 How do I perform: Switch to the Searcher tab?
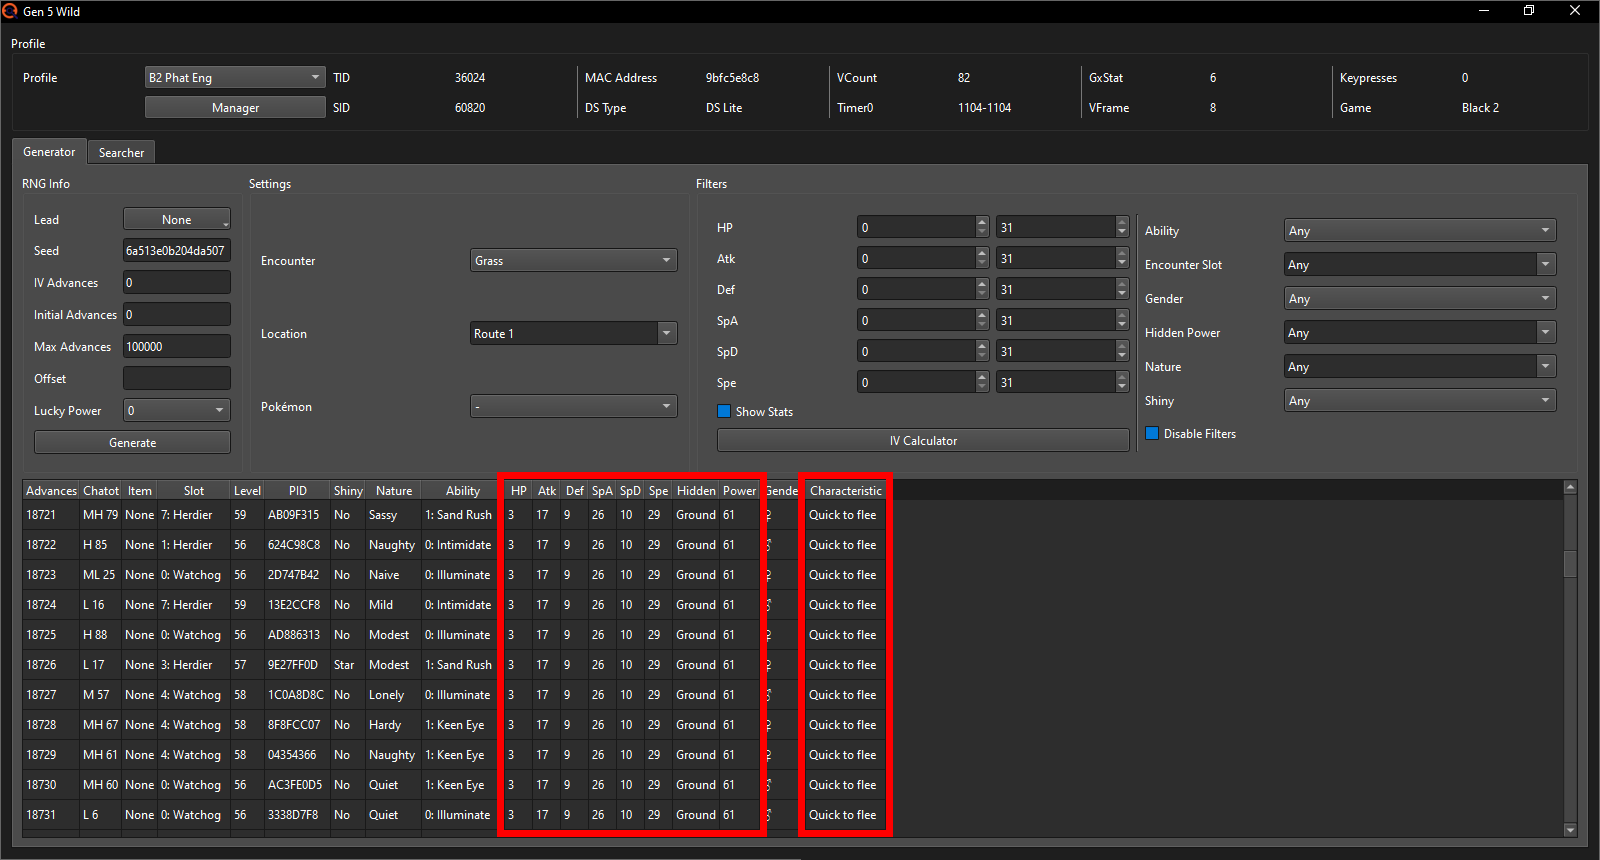[121, 152]
